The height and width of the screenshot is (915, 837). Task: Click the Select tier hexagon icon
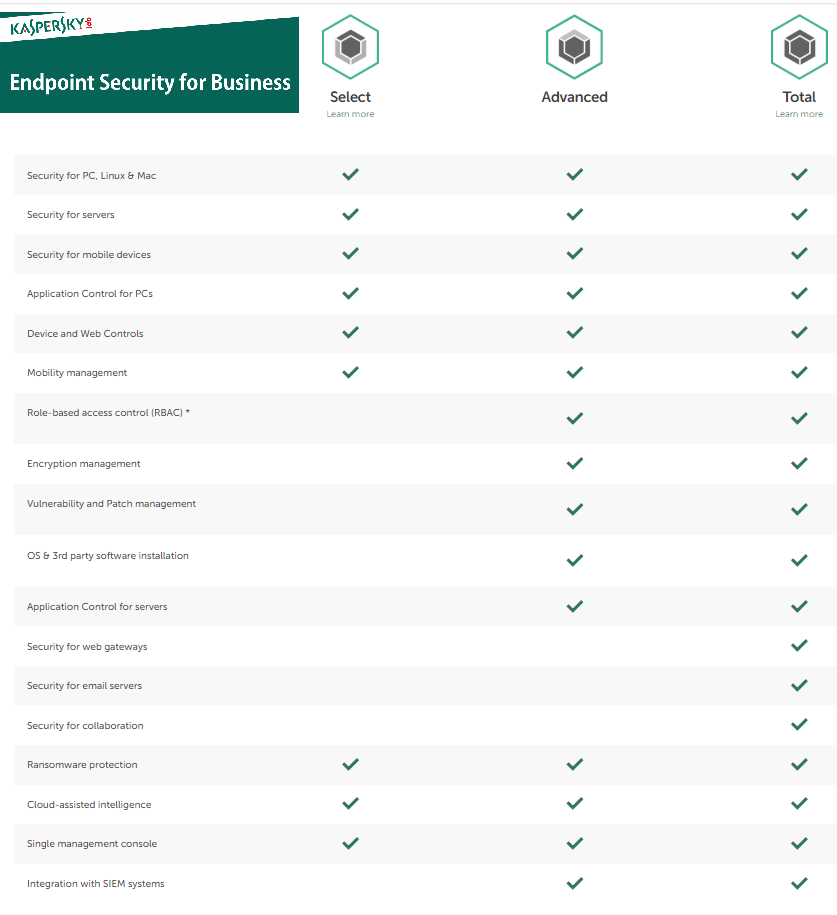[350, 47]
